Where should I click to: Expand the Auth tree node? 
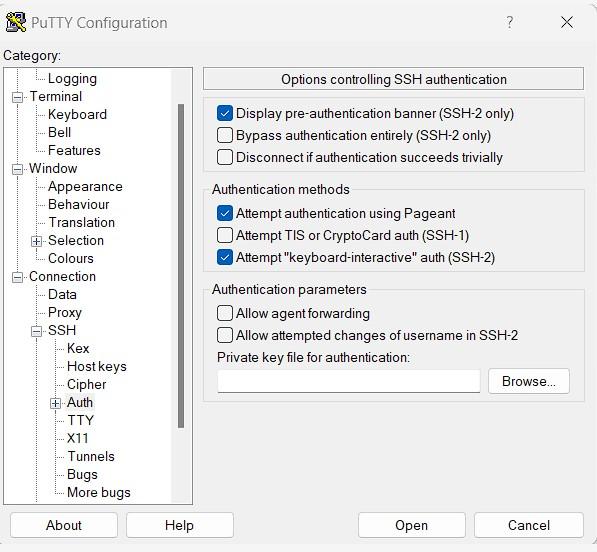coord(56,404)
